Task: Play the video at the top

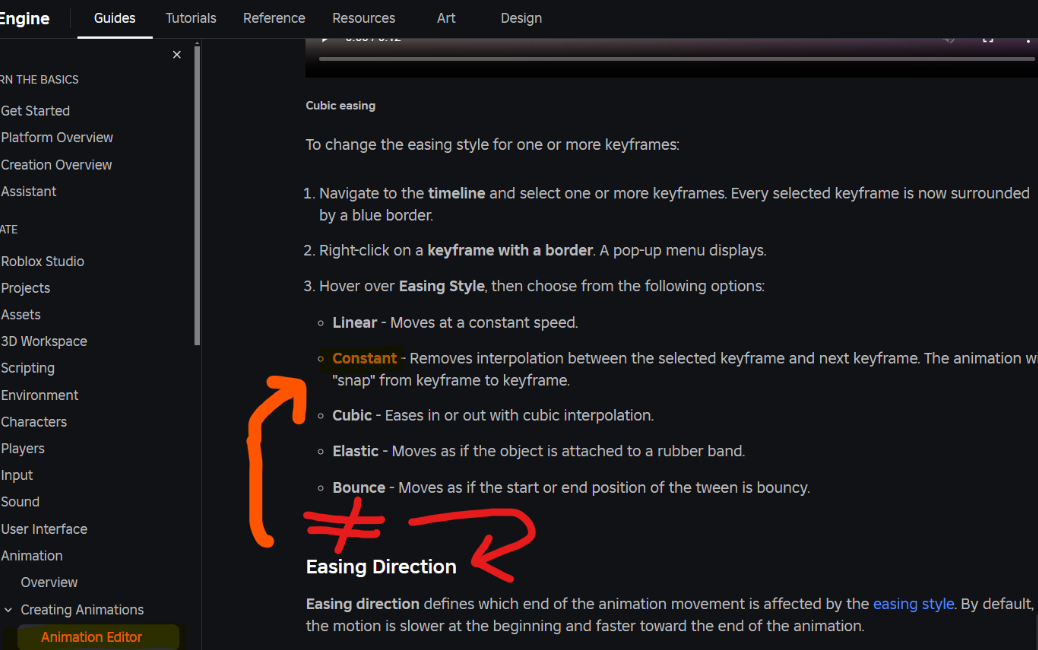Action: [322, 39]
